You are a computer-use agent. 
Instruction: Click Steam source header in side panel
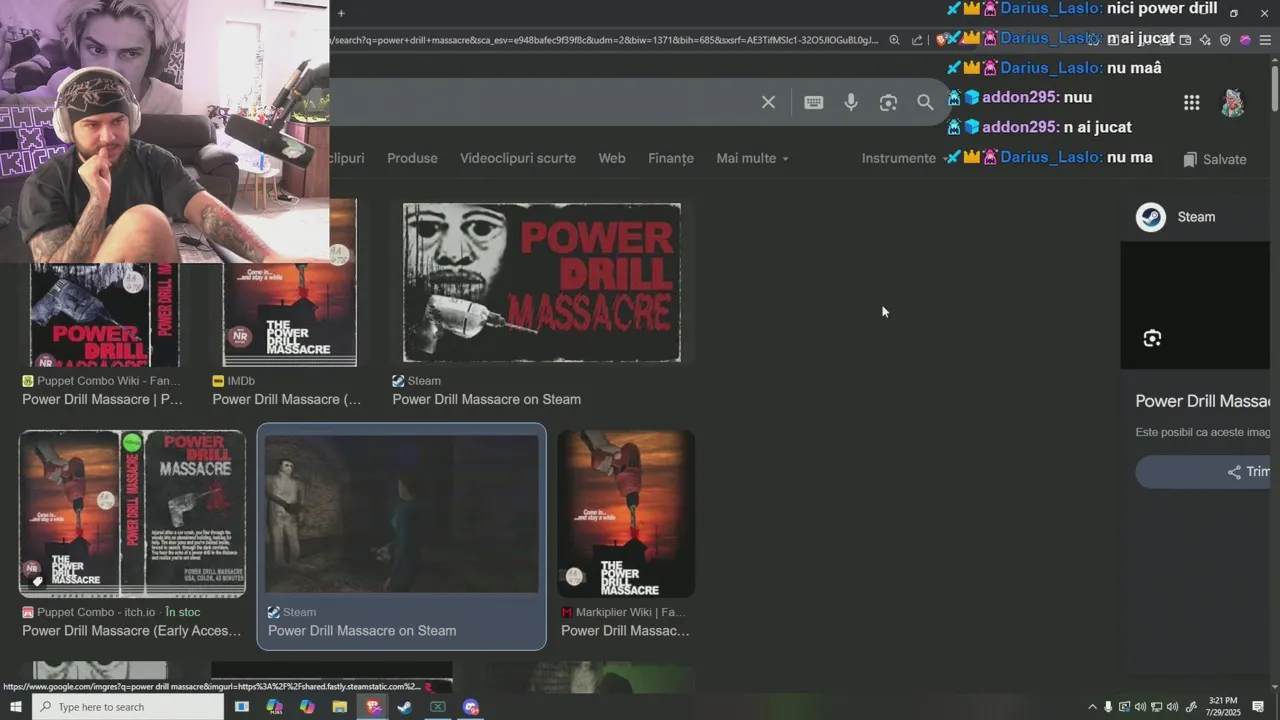pyautogui.click(x=1176, y=217)
